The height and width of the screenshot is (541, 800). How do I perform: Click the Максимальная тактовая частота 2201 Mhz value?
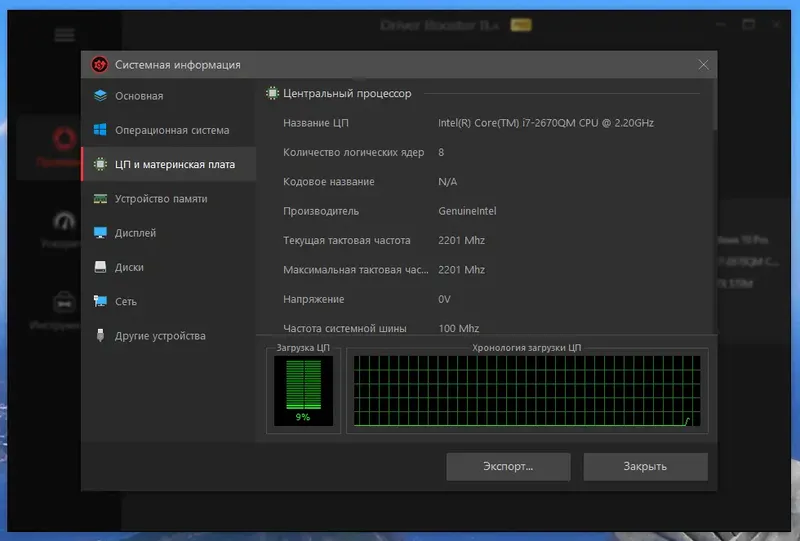tap(461, 269)
